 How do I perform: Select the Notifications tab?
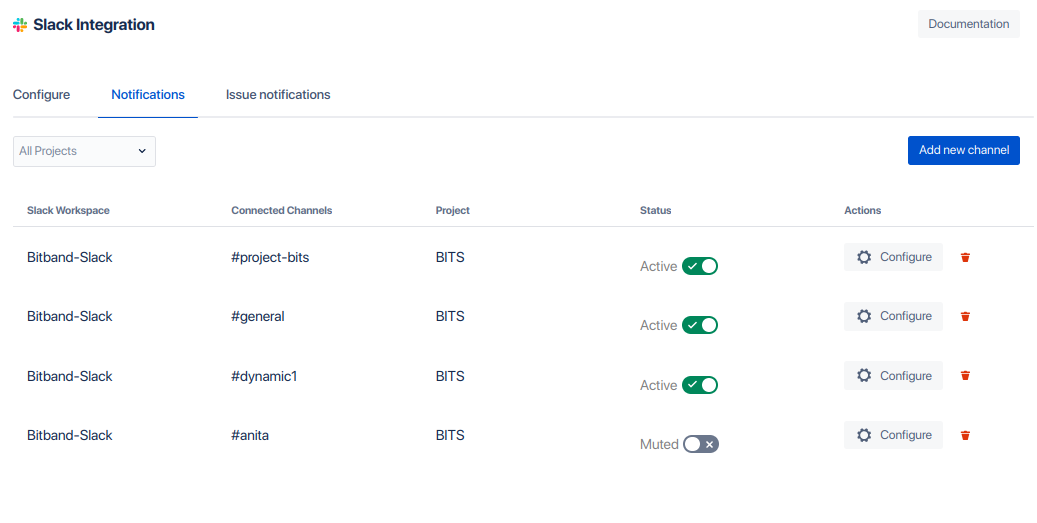point(147,95)
